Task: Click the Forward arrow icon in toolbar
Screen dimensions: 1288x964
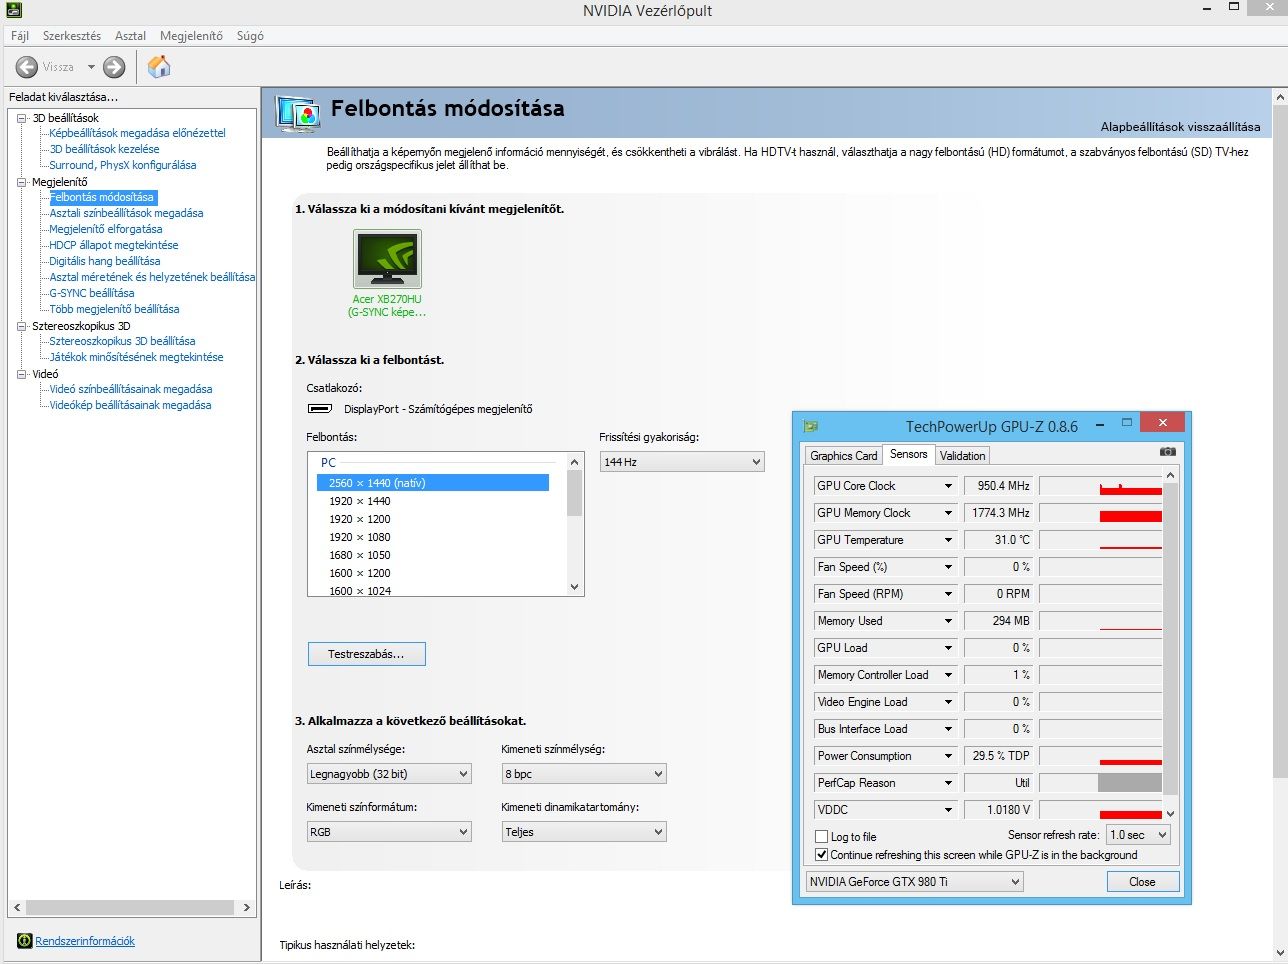Action: 115,67
